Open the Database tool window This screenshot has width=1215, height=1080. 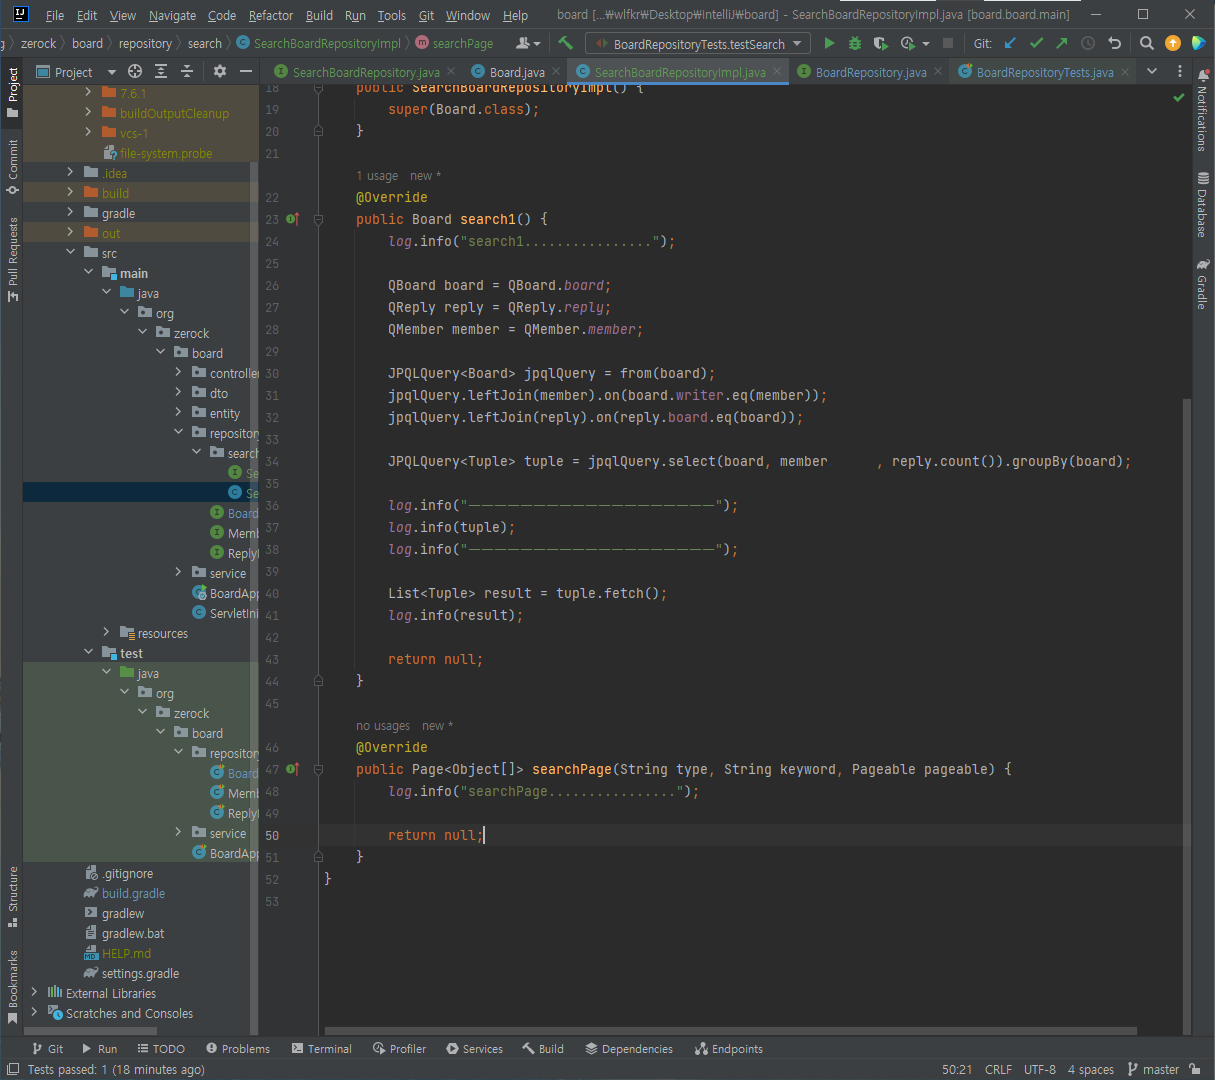click(1202, 204)
